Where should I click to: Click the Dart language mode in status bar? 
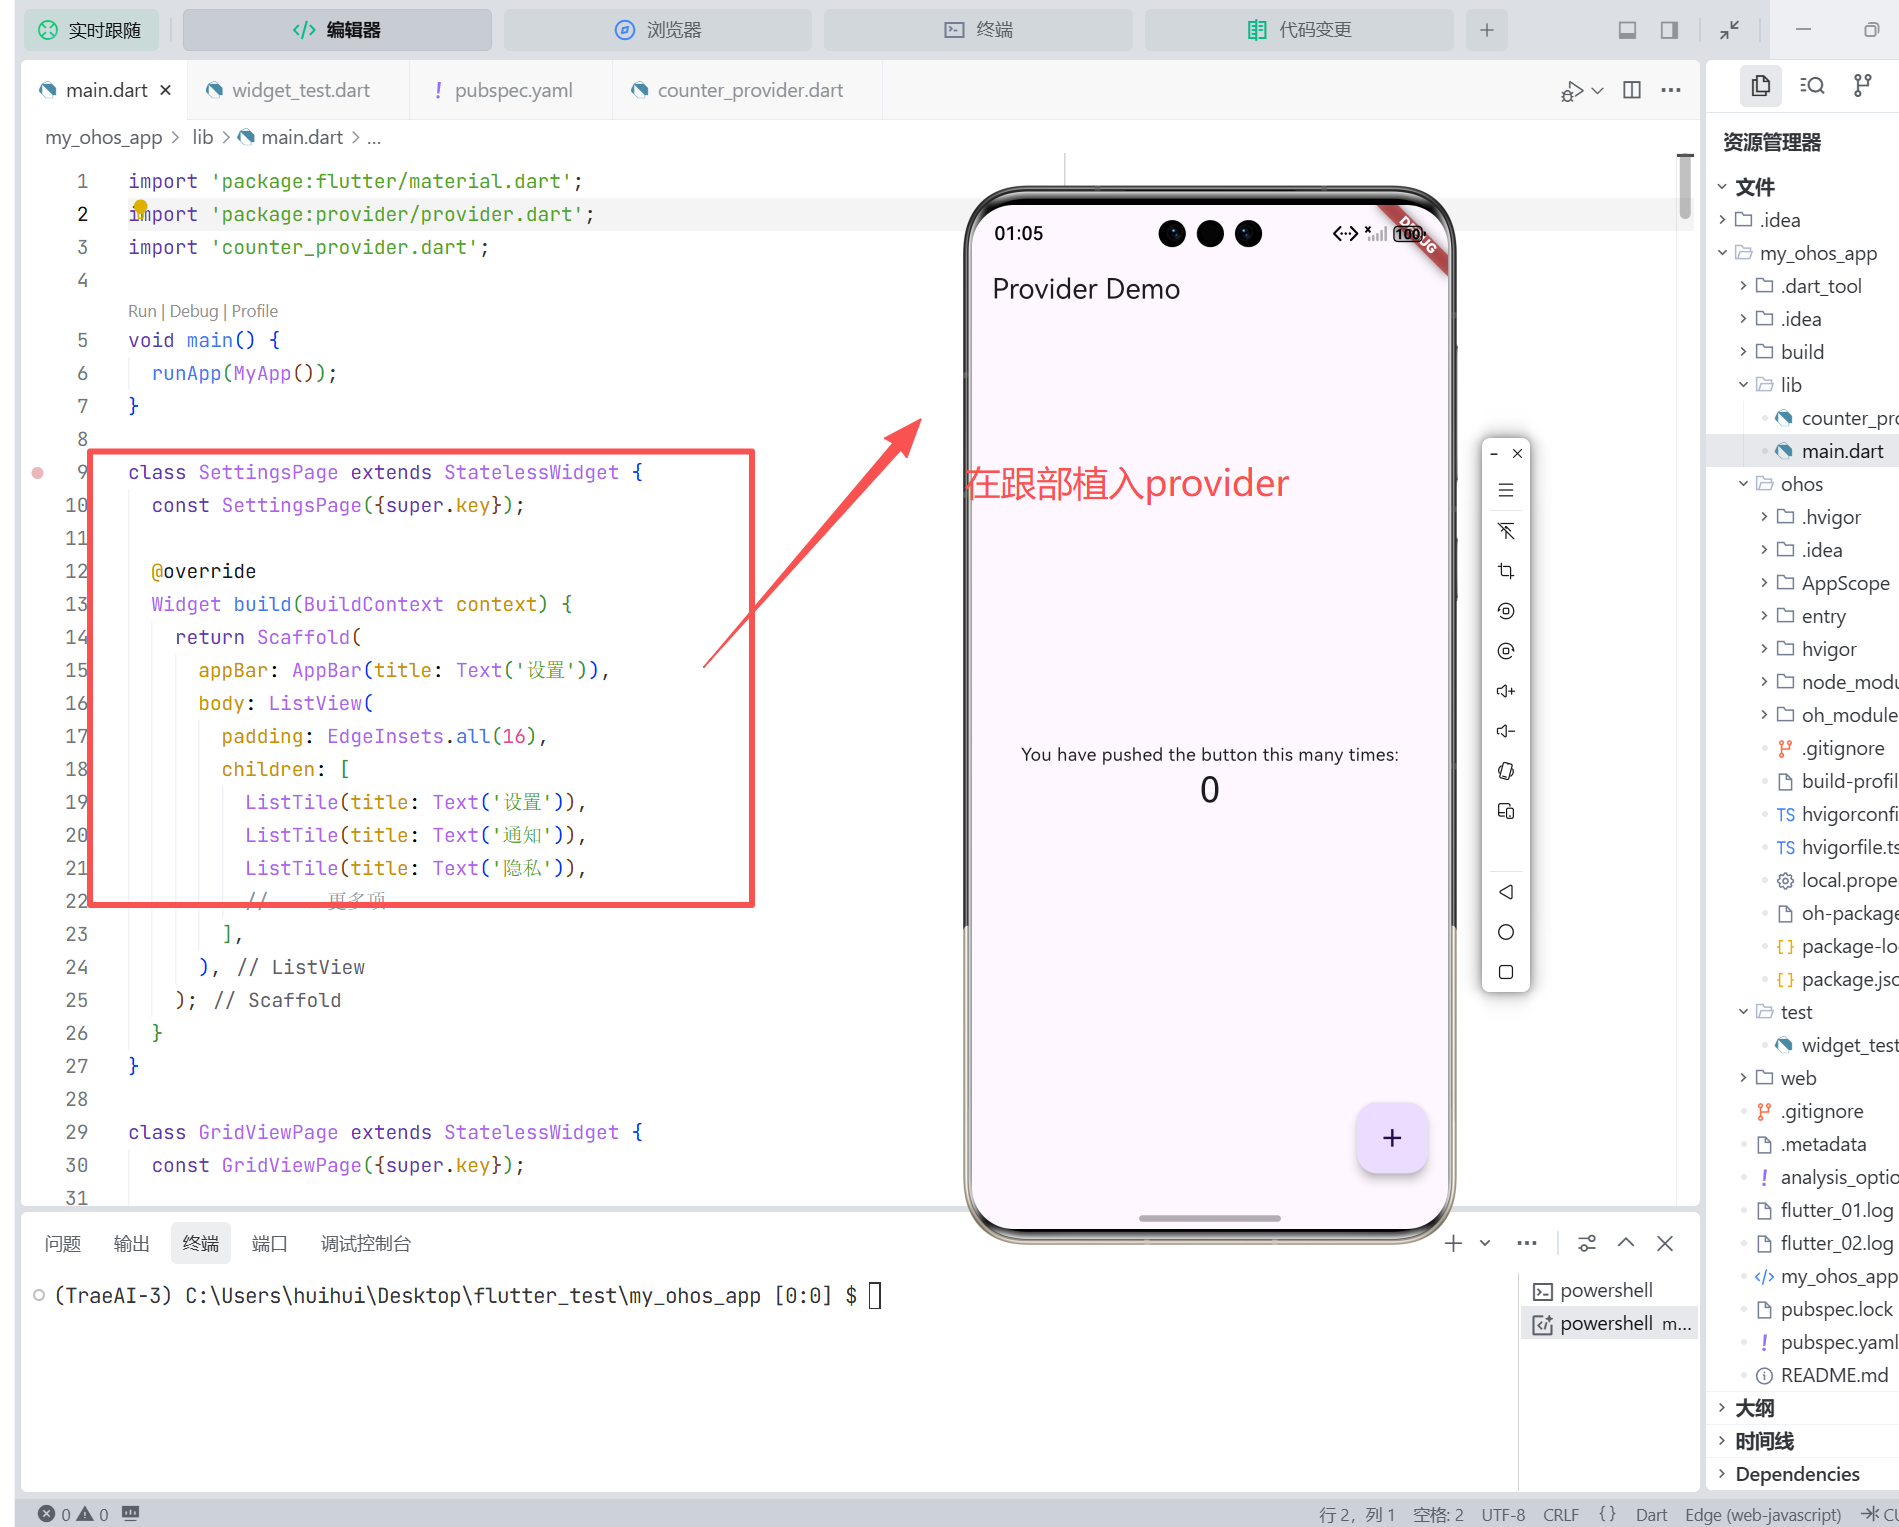tap(1651, 1514)
